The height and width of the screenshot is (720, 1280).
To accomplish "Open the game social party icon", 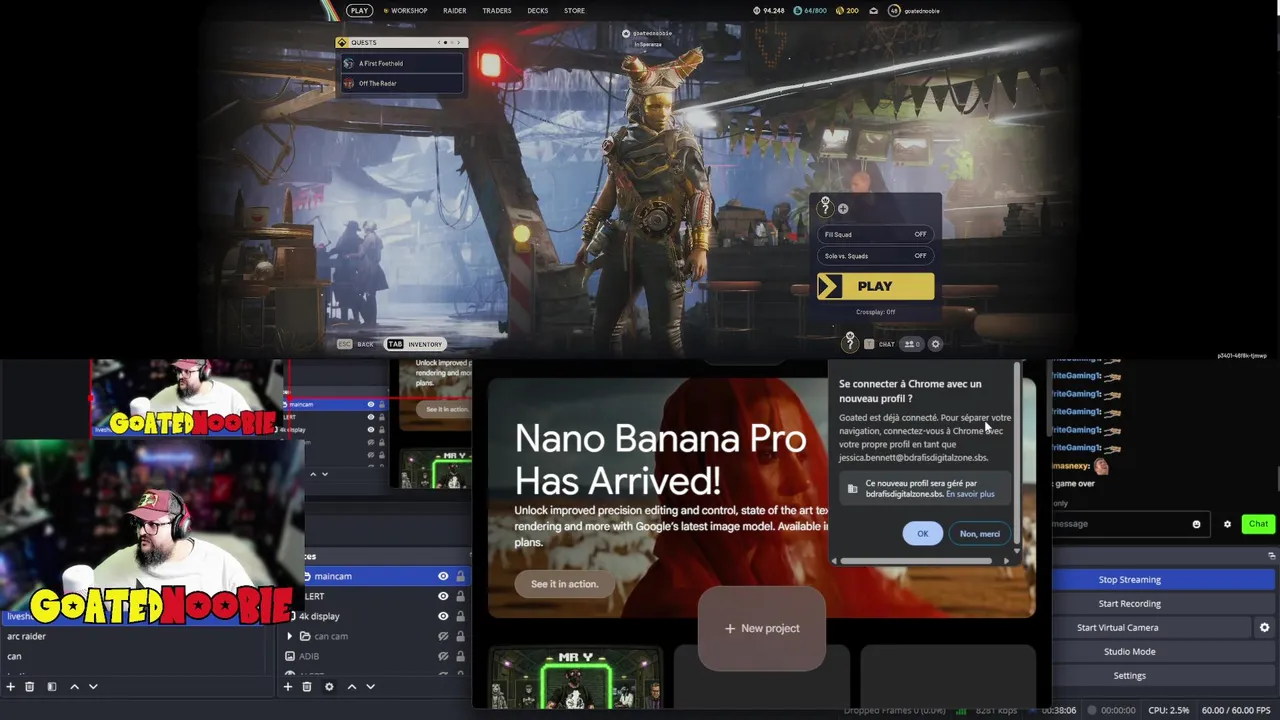I will (x=912, y=344).
